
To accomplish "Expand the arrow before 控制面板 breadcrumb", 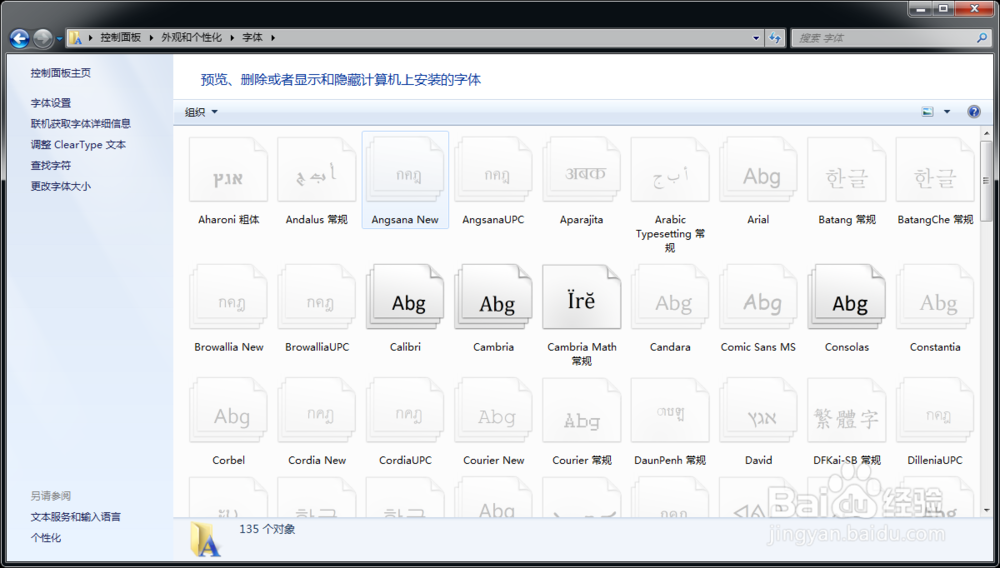I will pos(91,38).
